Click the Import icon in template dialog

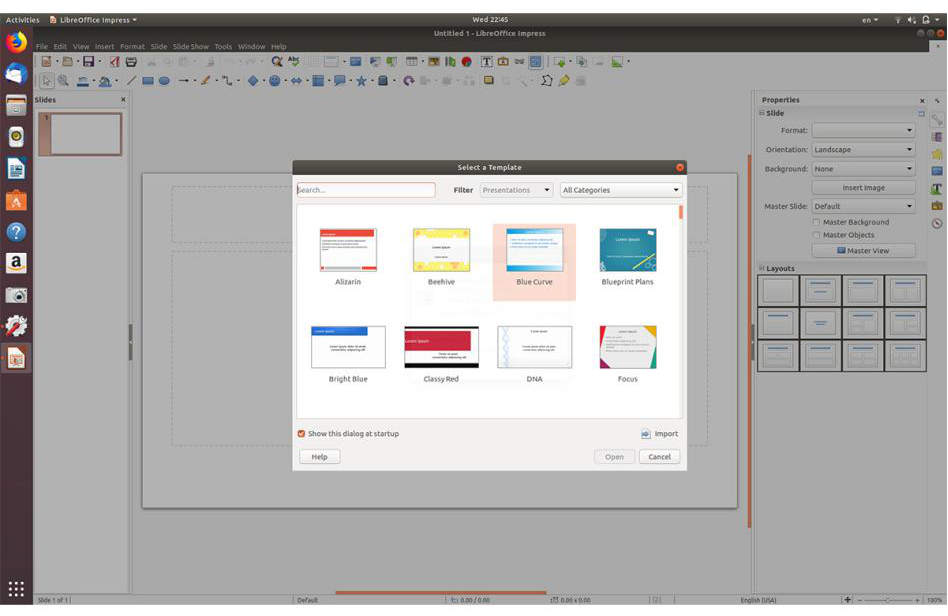pos(646,434)
